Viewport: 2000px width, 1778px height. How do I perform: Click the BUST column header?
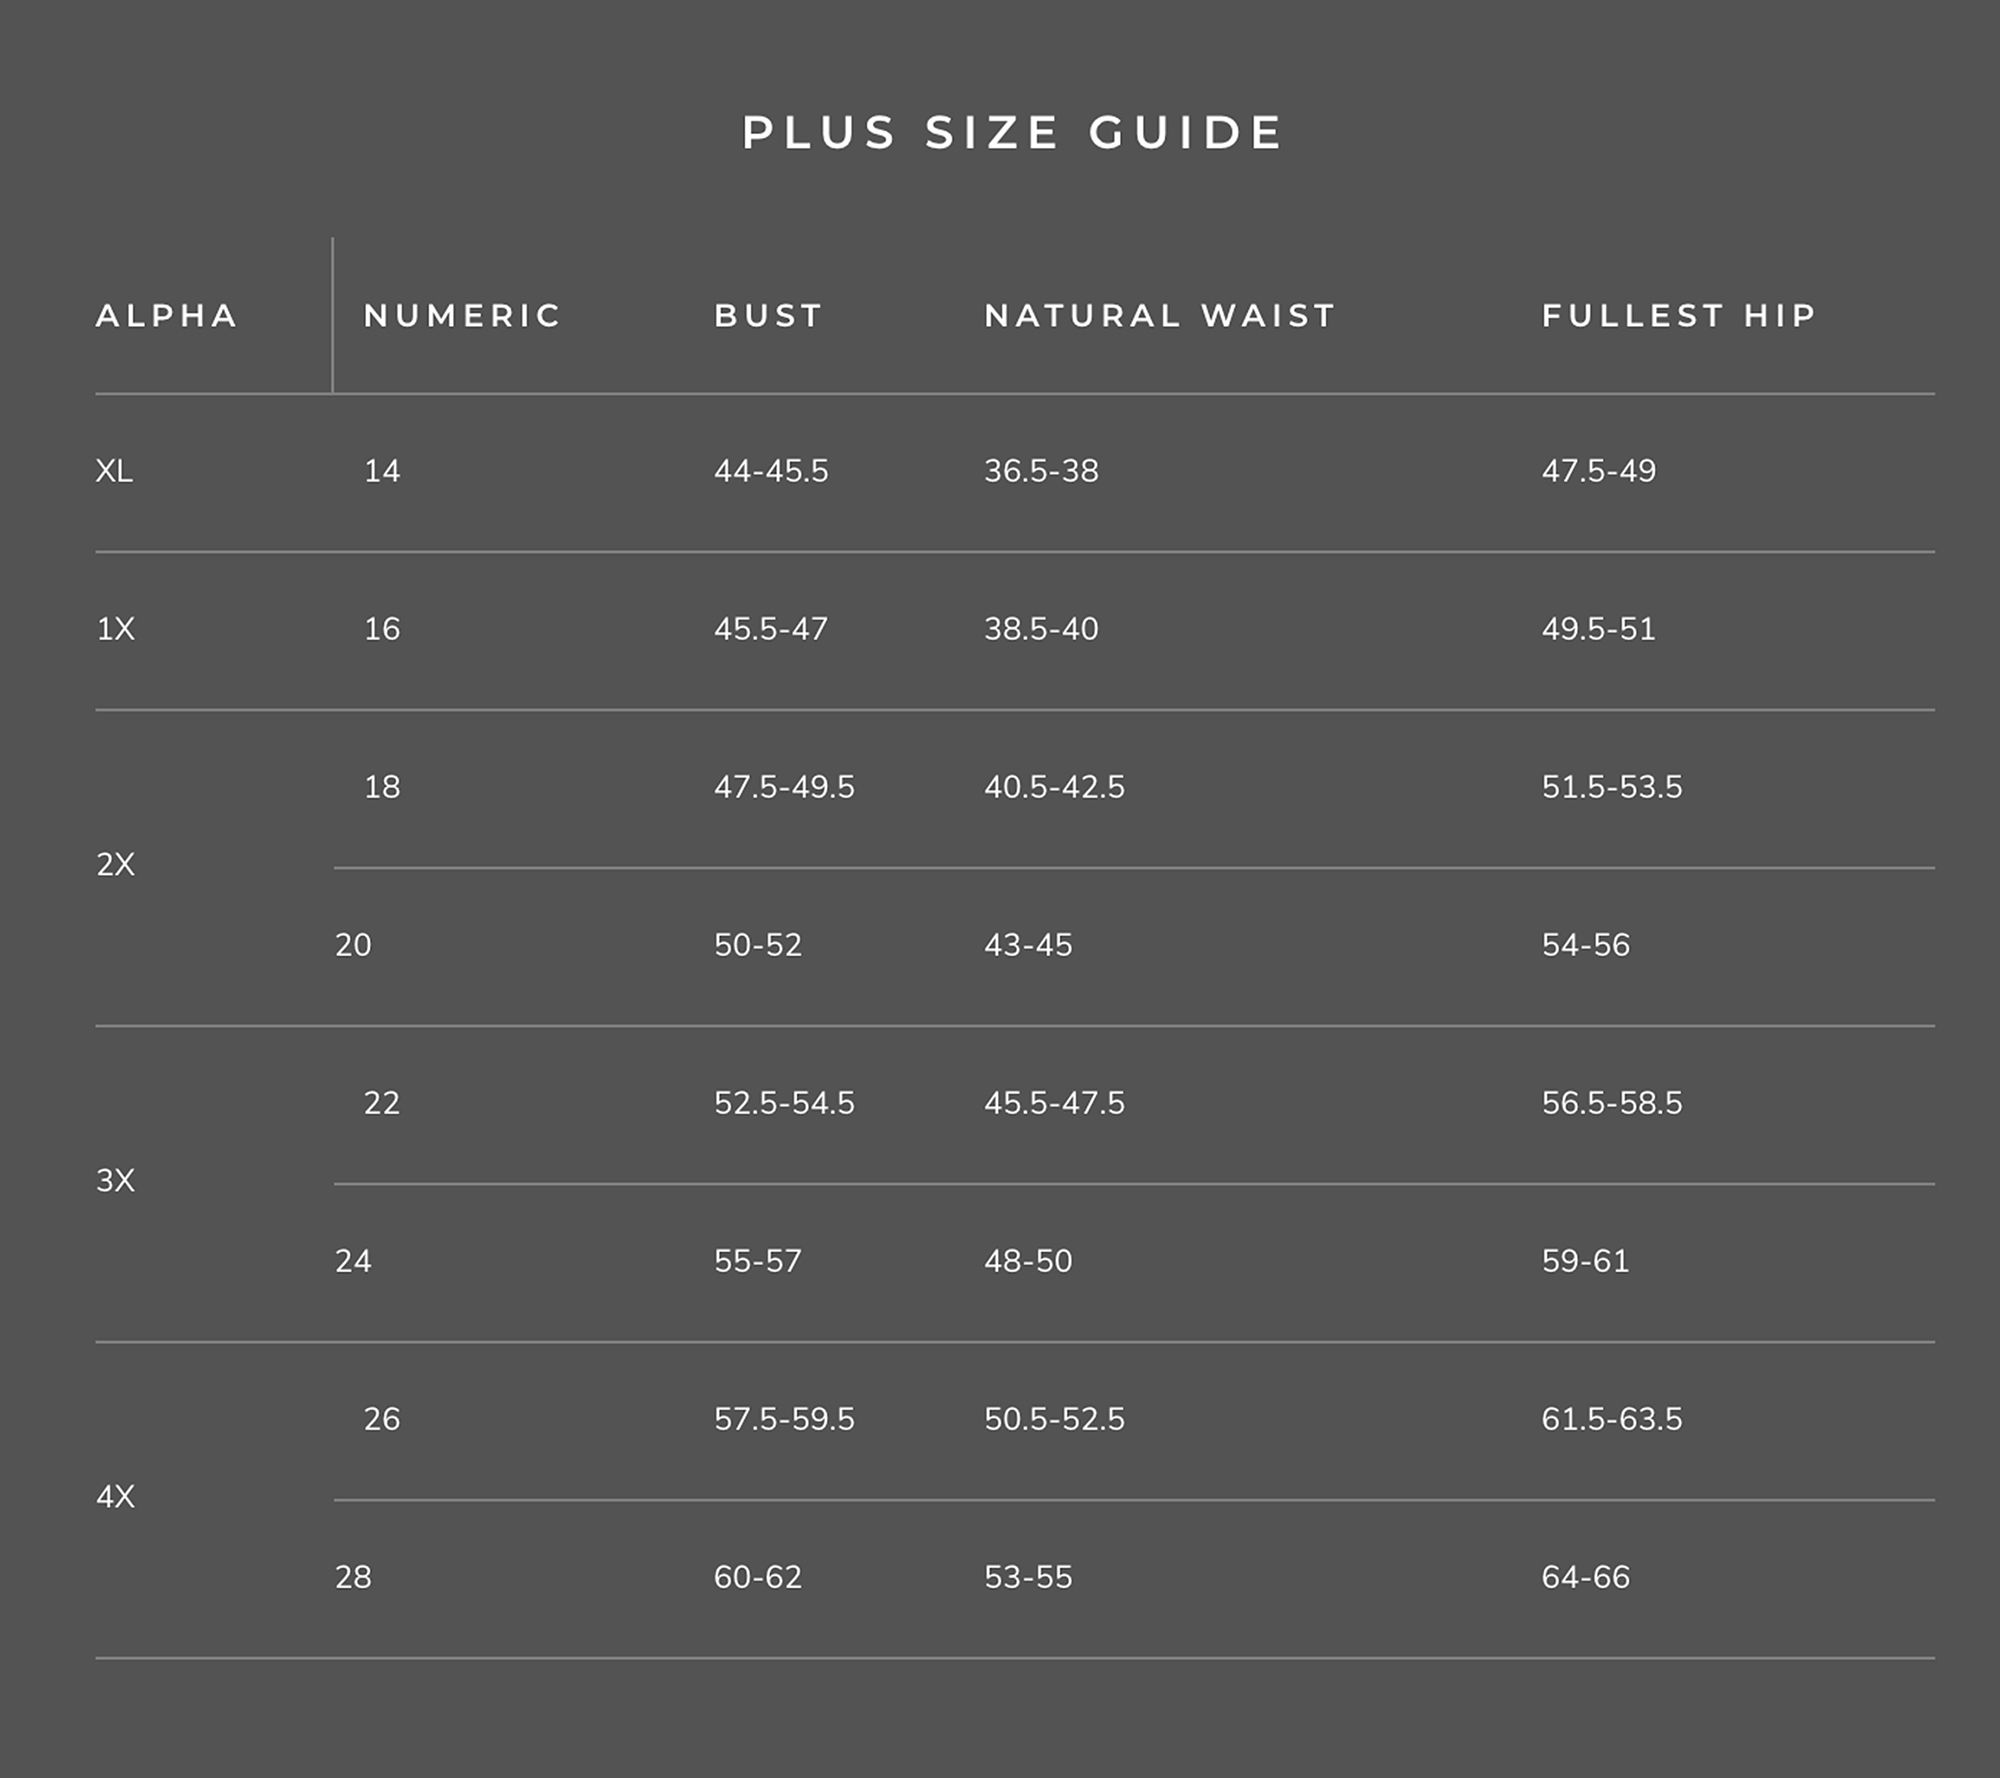(768, 316)
